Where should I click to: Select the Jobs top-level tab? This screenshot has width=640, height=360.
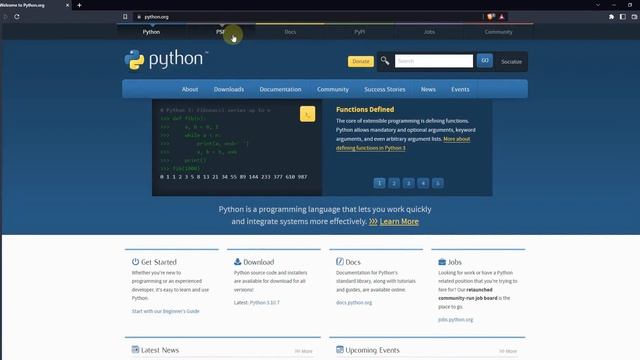pos(429,32)
